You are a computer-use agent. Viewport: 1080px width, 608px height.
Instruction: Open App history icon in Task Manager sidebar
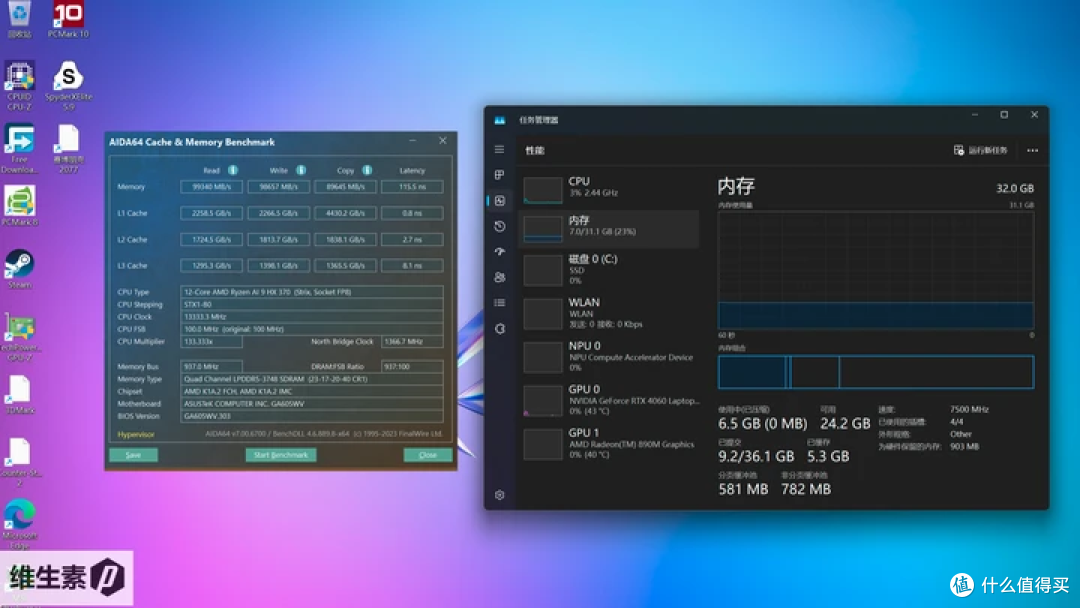500,226
